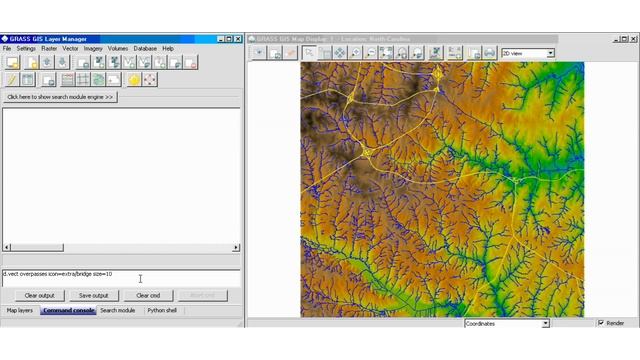The width and height of the screenshot is (640, 360).
Task: Show attribute table icon
Action: pyautogui.click(x=28, y=79)
